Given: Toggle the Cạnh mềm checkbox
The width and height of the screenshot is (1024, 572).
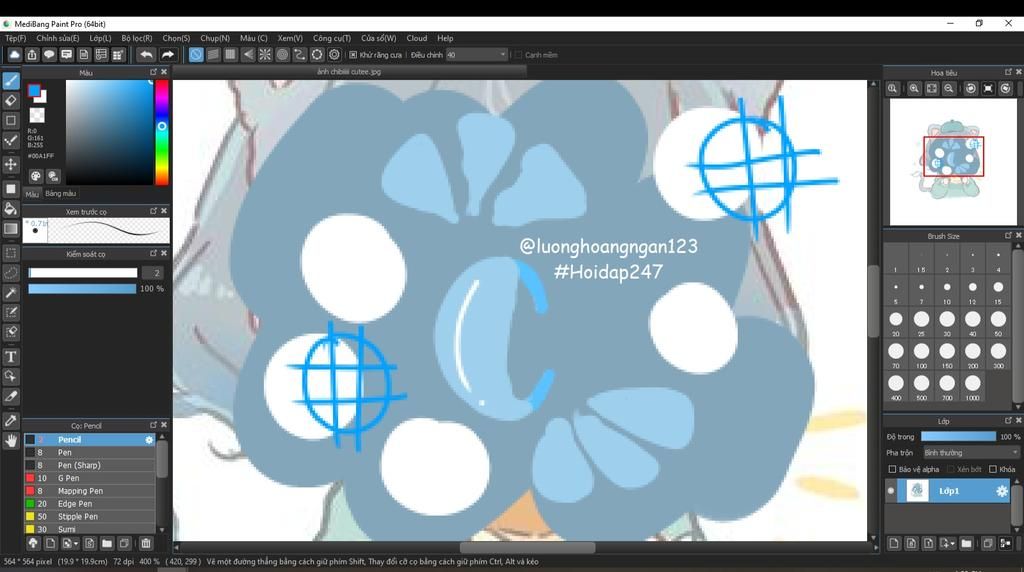Looking at the screenshot, I should point(519,55).
